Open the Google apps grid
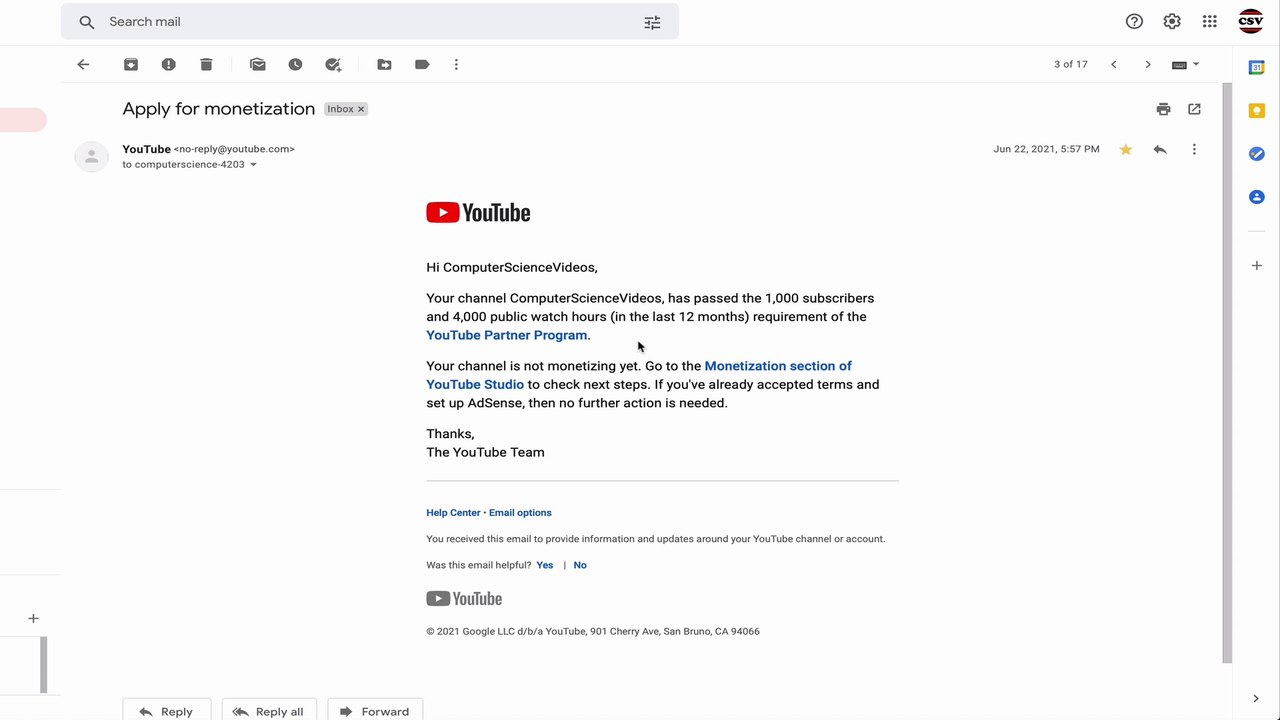 point(1210,22)
